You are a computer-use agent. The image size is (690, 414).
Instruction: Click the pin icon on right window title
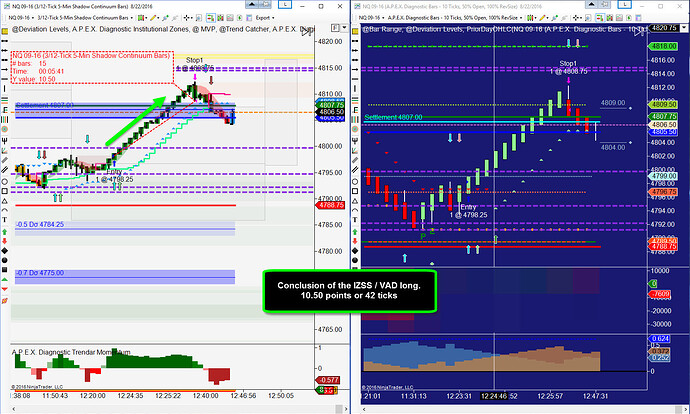(605, 4)
